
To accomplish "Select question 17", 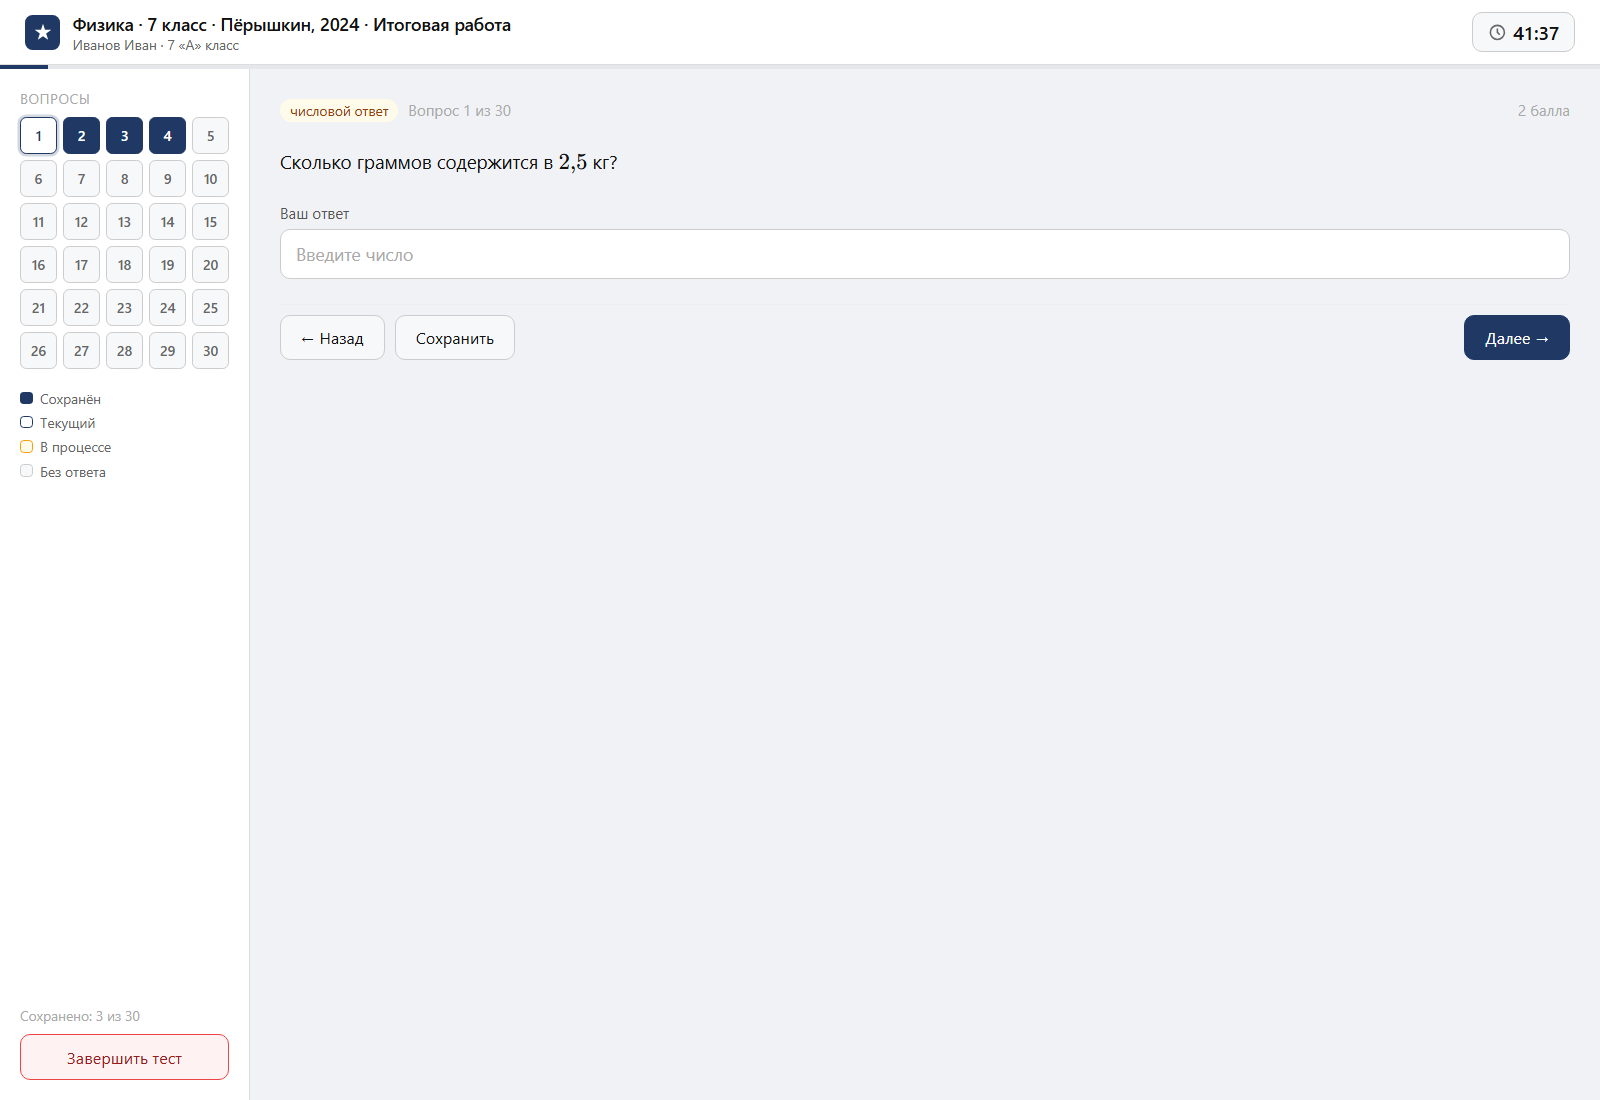I will coord(81,265).
